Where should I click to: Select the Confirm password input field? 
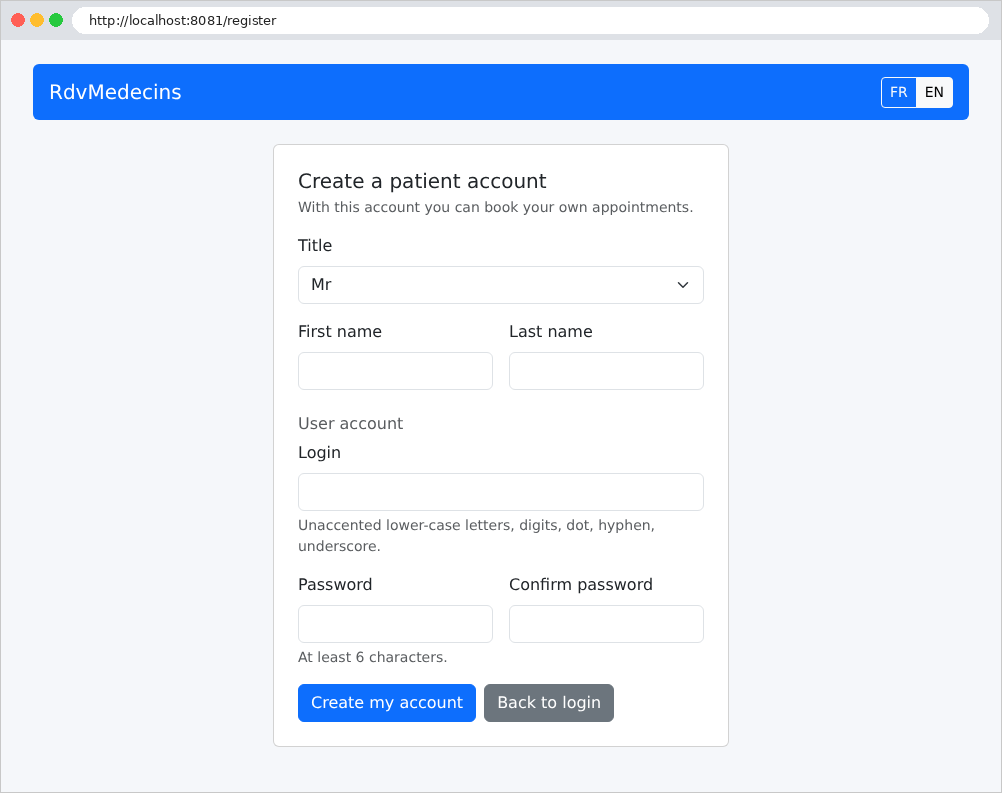click(x=606, y=624)
